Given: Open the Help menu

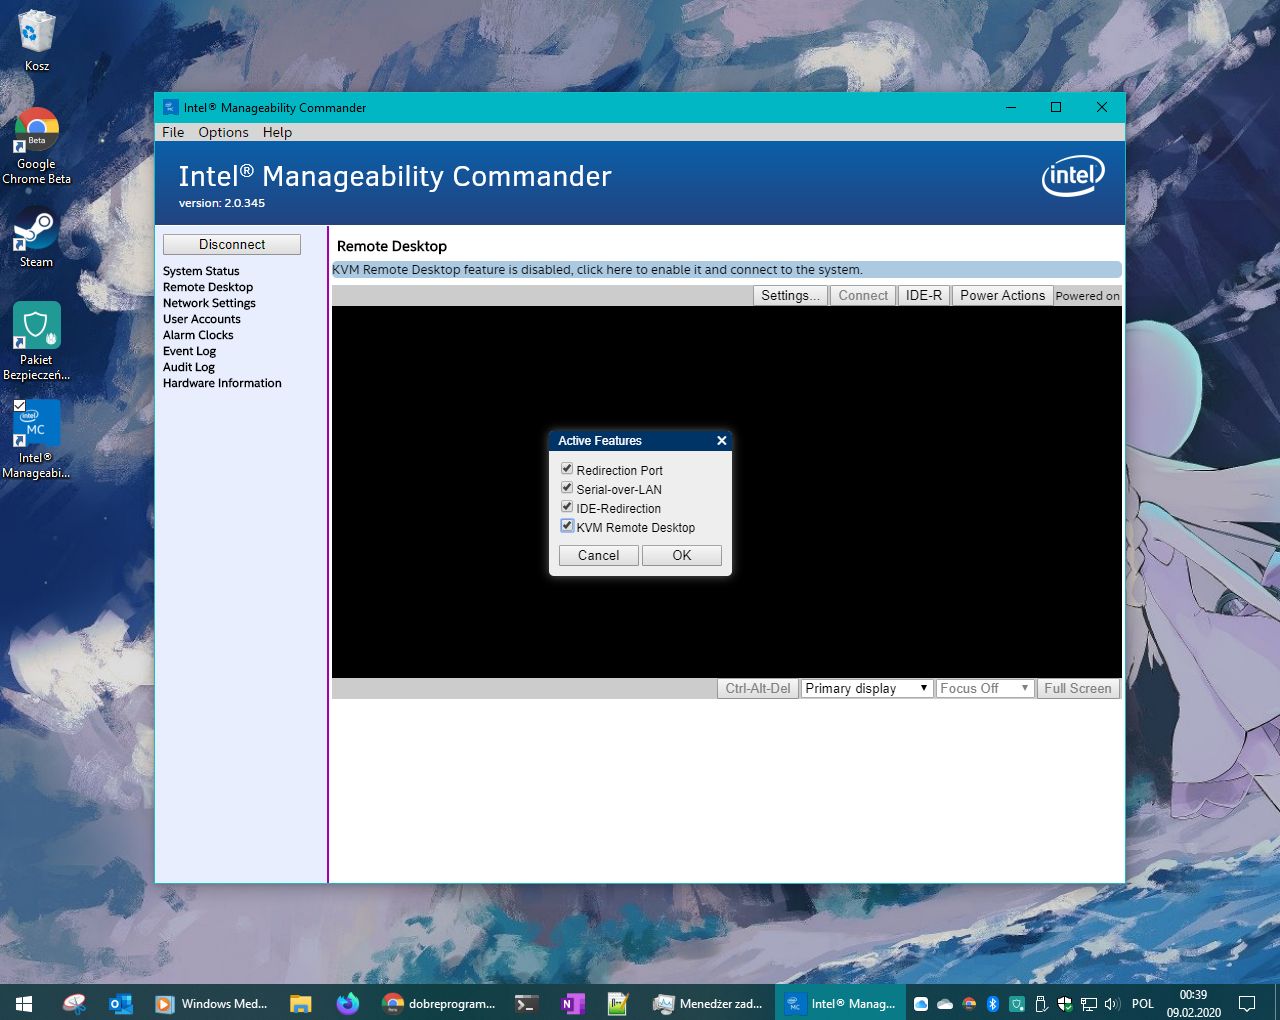Looking at the screenshot, I should point(277,132).
